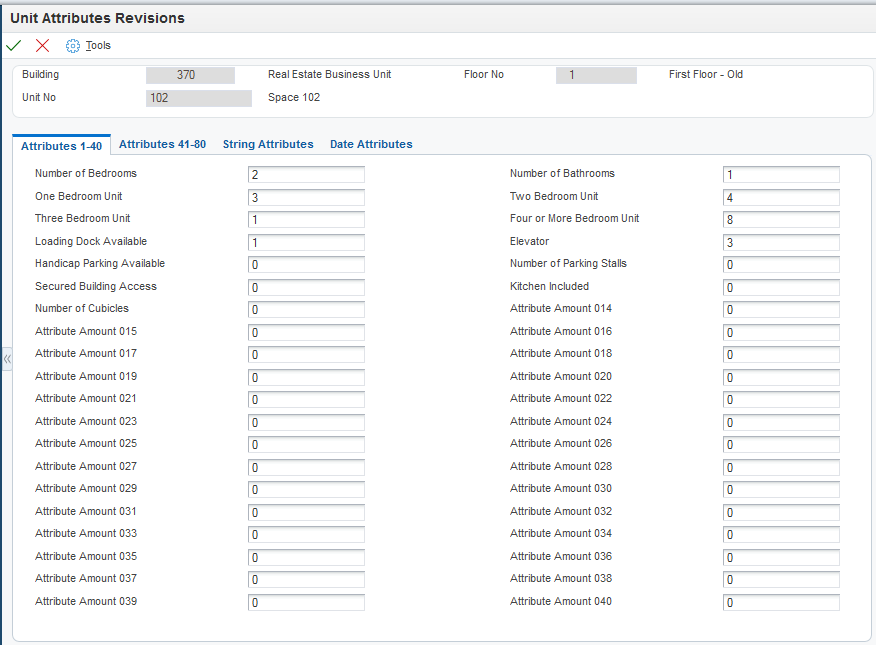The height and width of the screenshot is (645, 876).
Task: Focus the Four or More Bedroom Unit field
Action: coord(781,219)
